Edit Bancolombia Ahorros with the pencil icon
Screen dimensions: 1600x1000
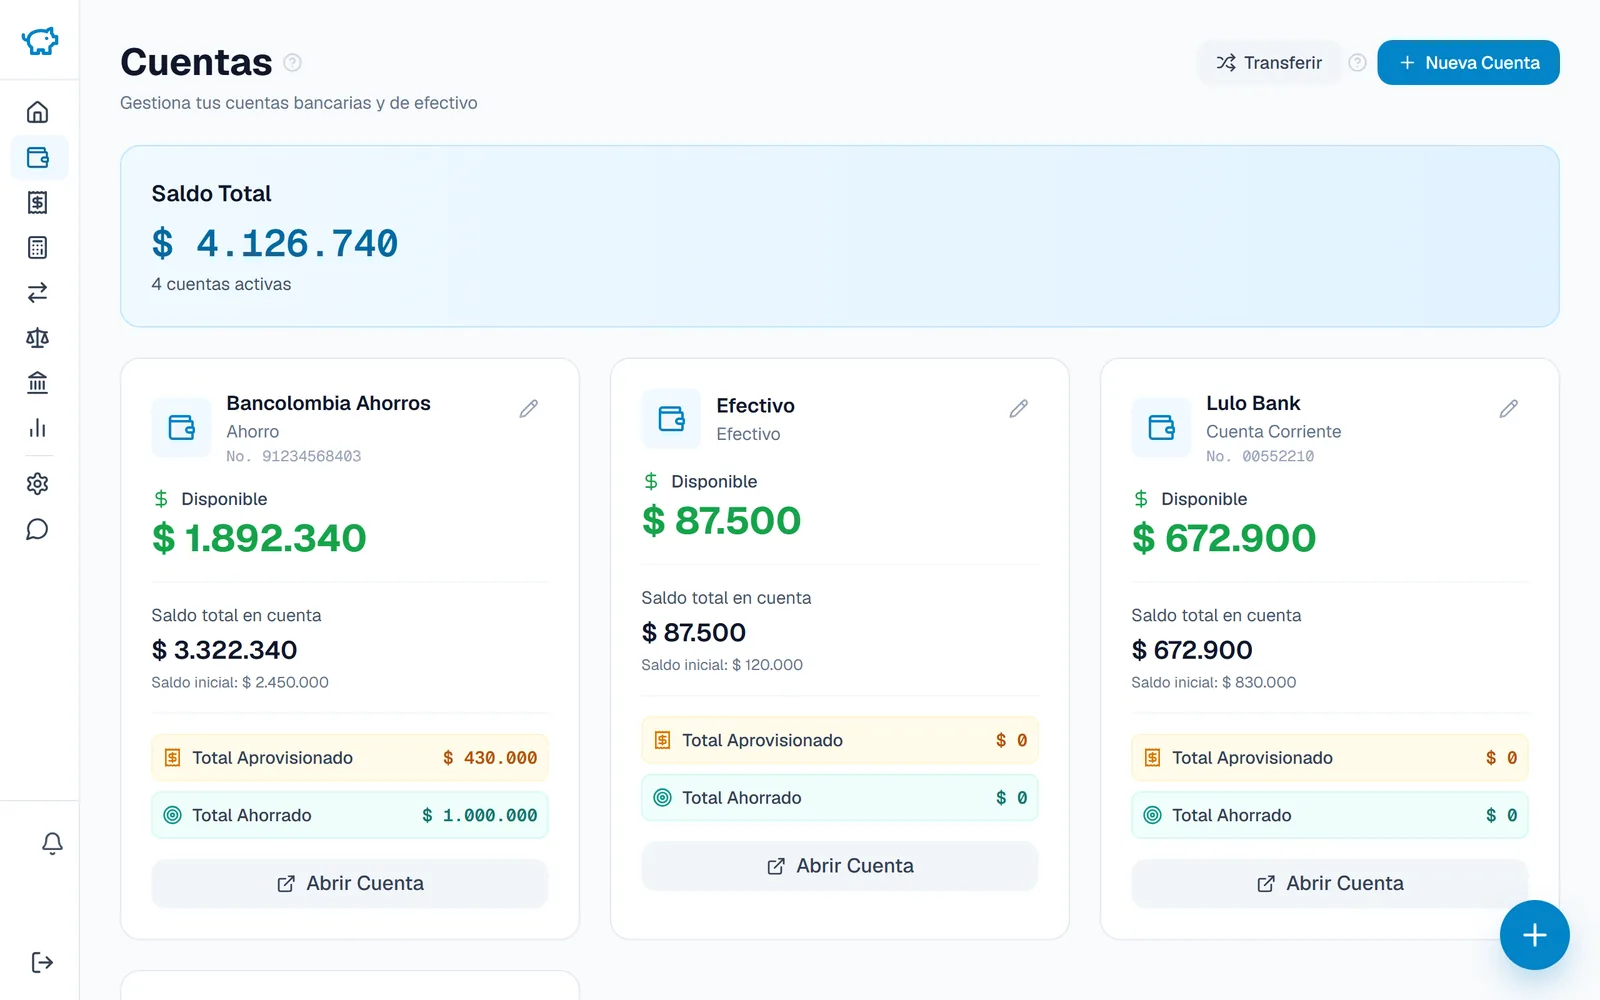click(529, 408)
